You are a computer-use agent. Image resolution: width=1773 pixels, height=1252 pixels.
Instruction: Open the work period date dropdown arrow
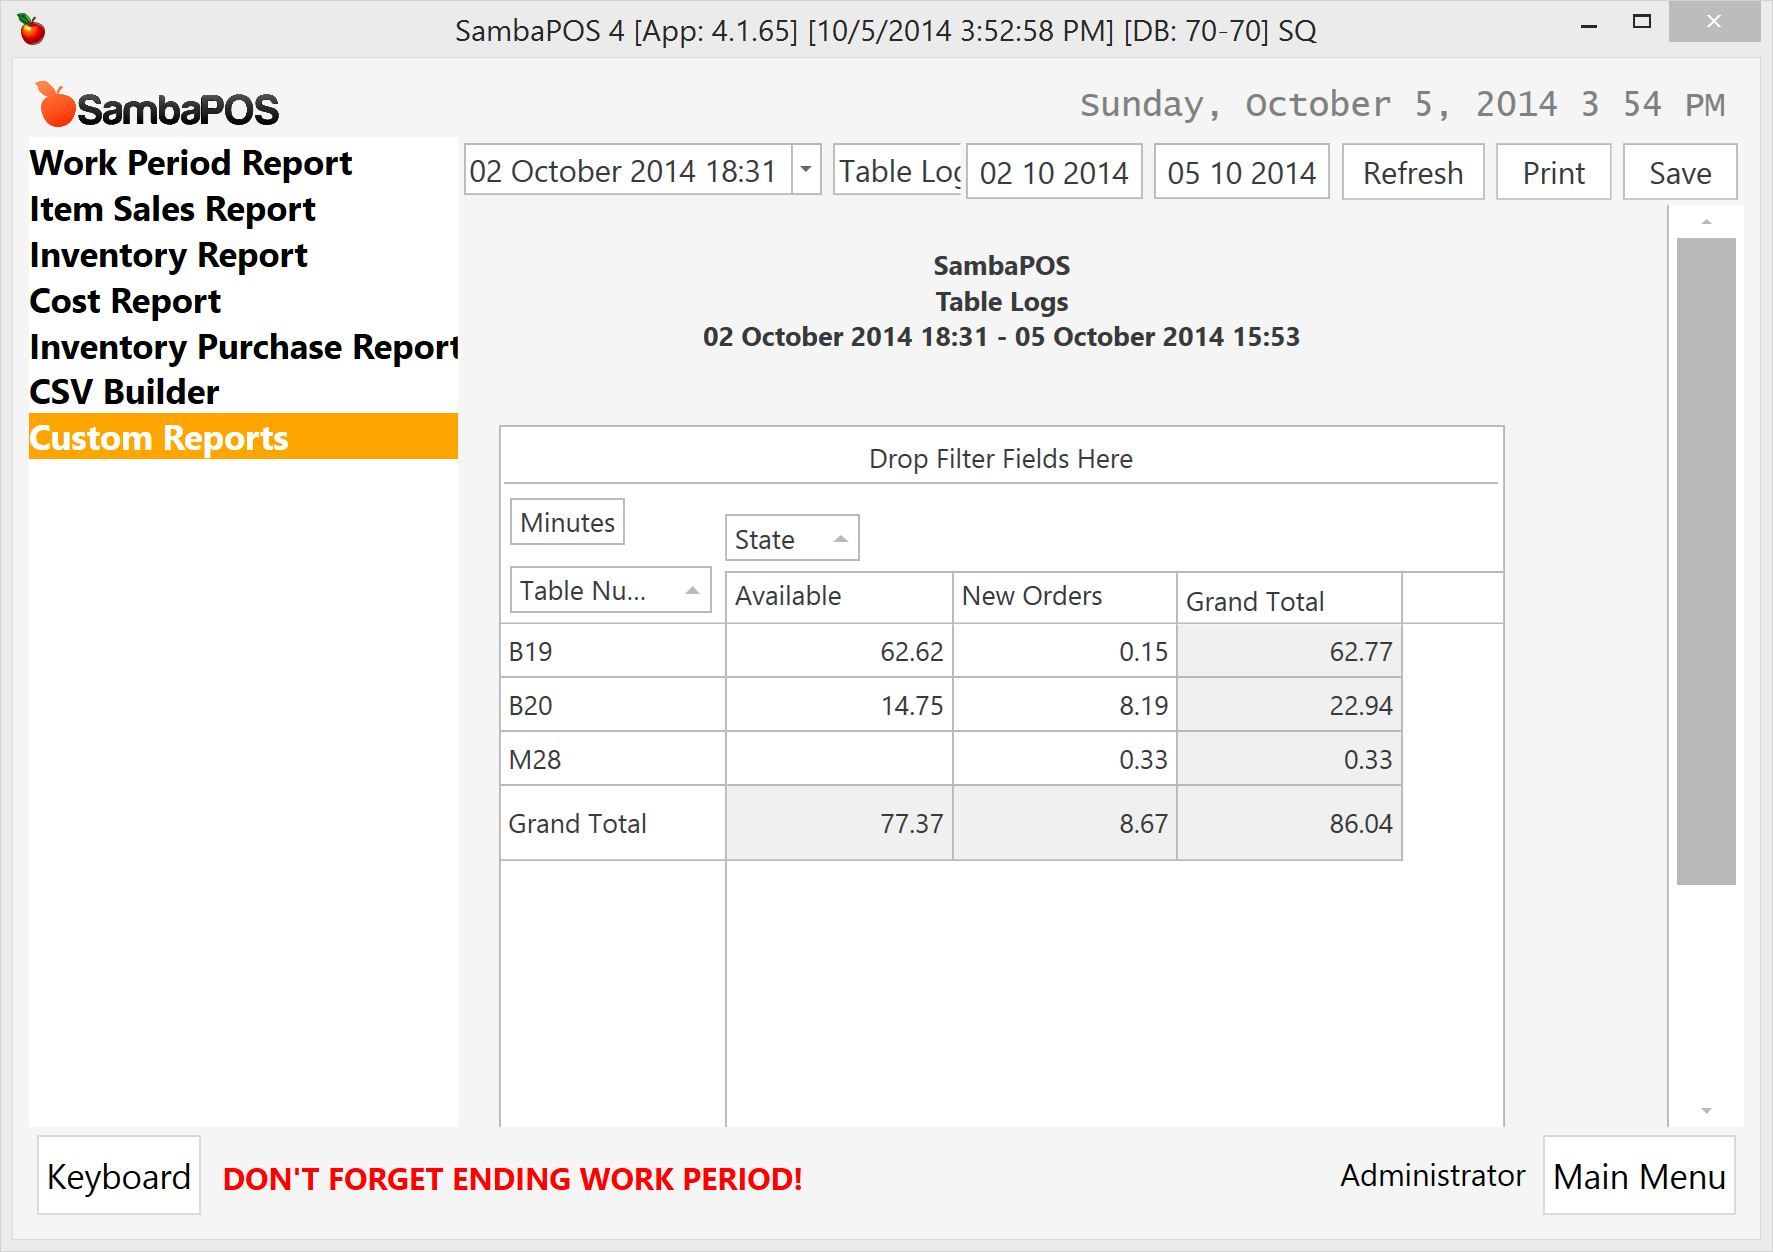tap(806, 170)
